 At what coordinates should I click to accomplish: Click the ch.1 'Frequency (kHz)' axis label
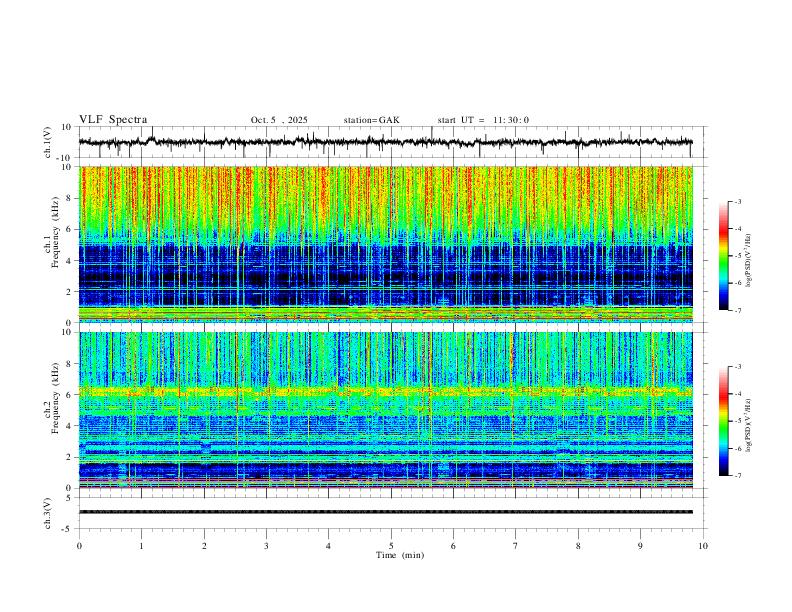tap(55, 232)
